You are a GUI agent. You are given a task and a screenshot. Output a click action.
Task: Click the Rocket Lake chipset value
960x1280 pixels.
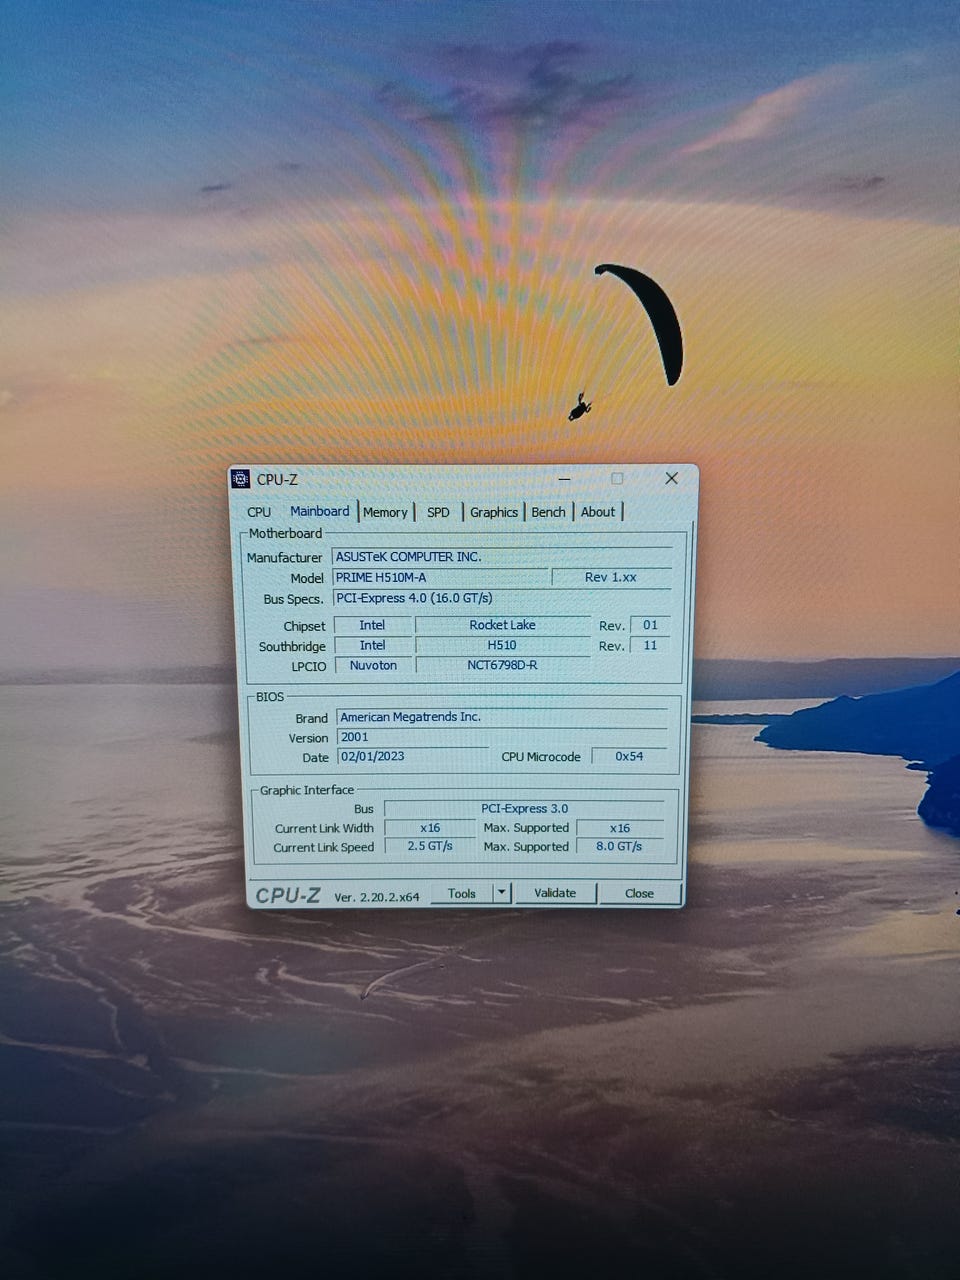point(502,625)
